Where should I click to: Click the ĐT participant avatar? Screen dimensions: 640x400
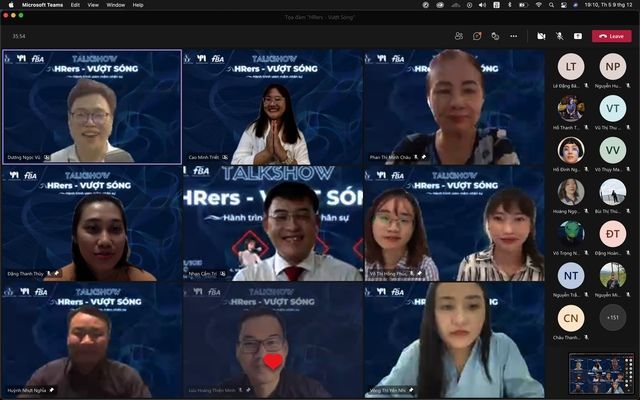[612, 234]
